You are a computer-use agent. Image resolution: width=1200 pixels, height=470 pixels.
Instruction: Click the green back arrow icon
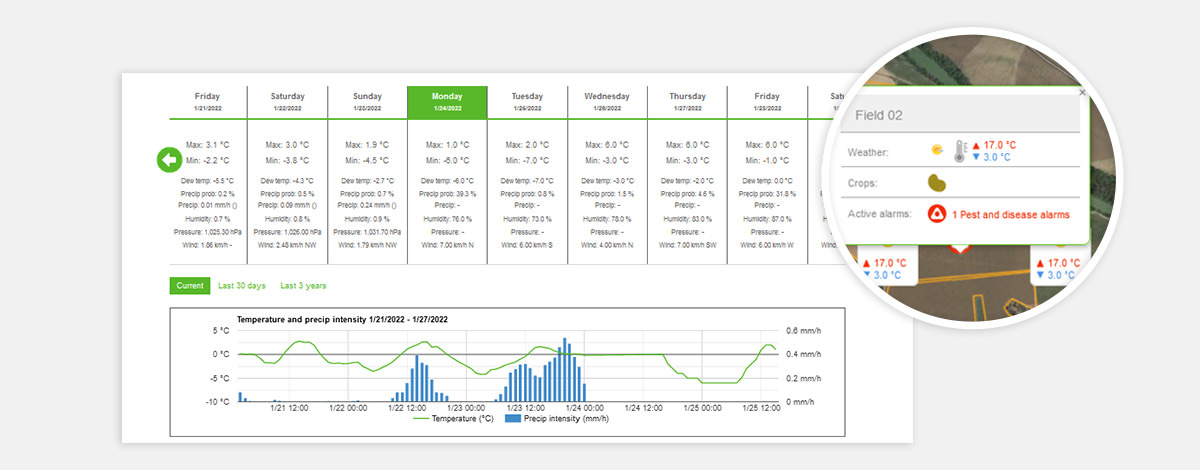pyautogui.click(x=170, y=160)
